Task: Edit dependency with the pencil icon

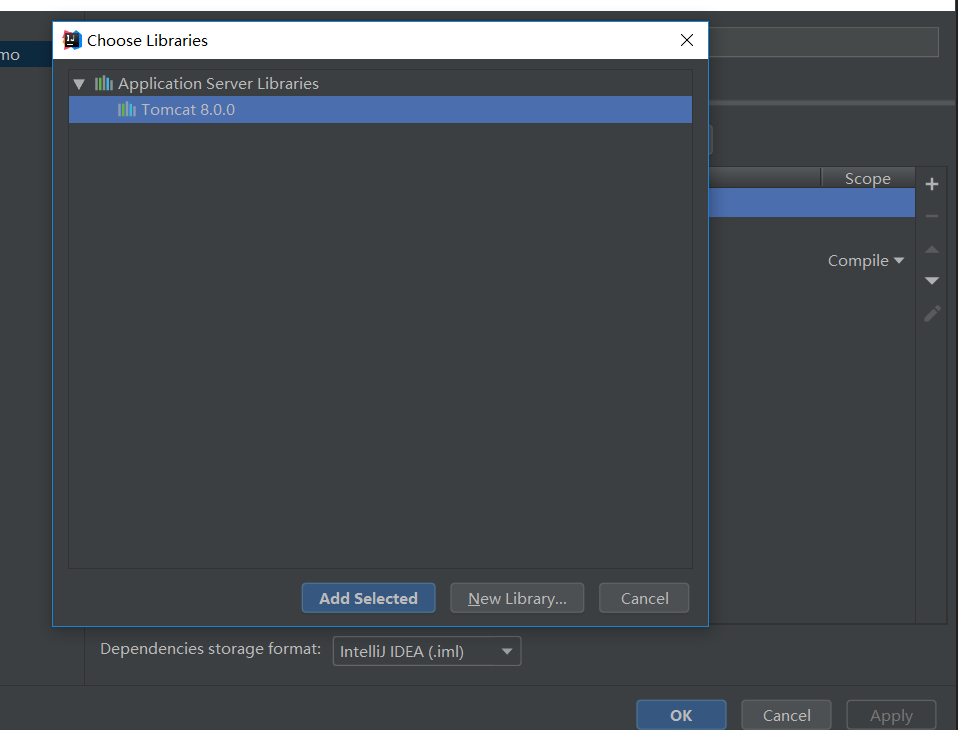Action: [932, 314]
